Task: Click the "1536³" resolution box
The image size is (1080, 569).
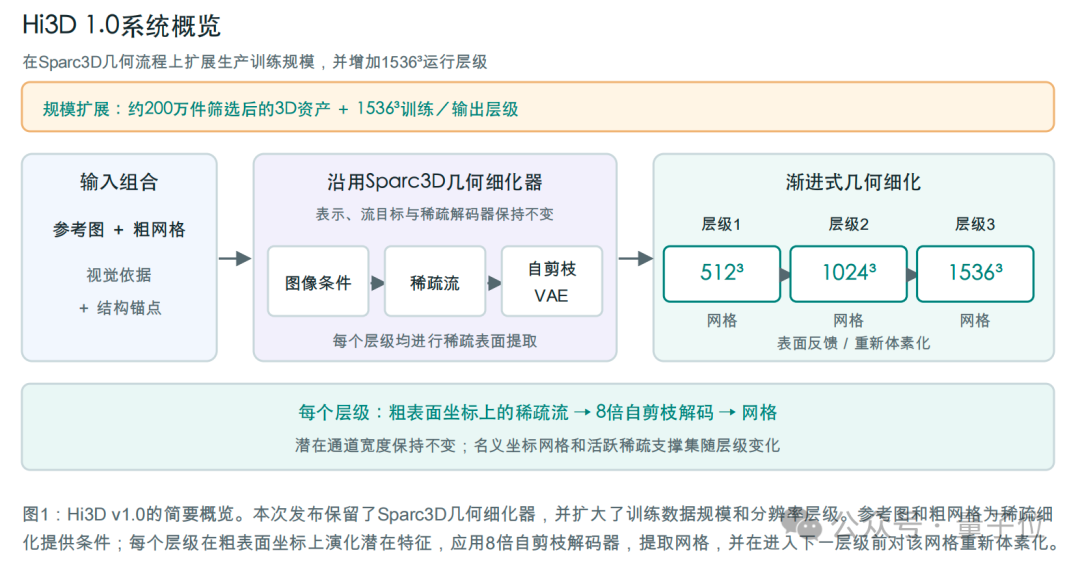Action: (975, 273)
